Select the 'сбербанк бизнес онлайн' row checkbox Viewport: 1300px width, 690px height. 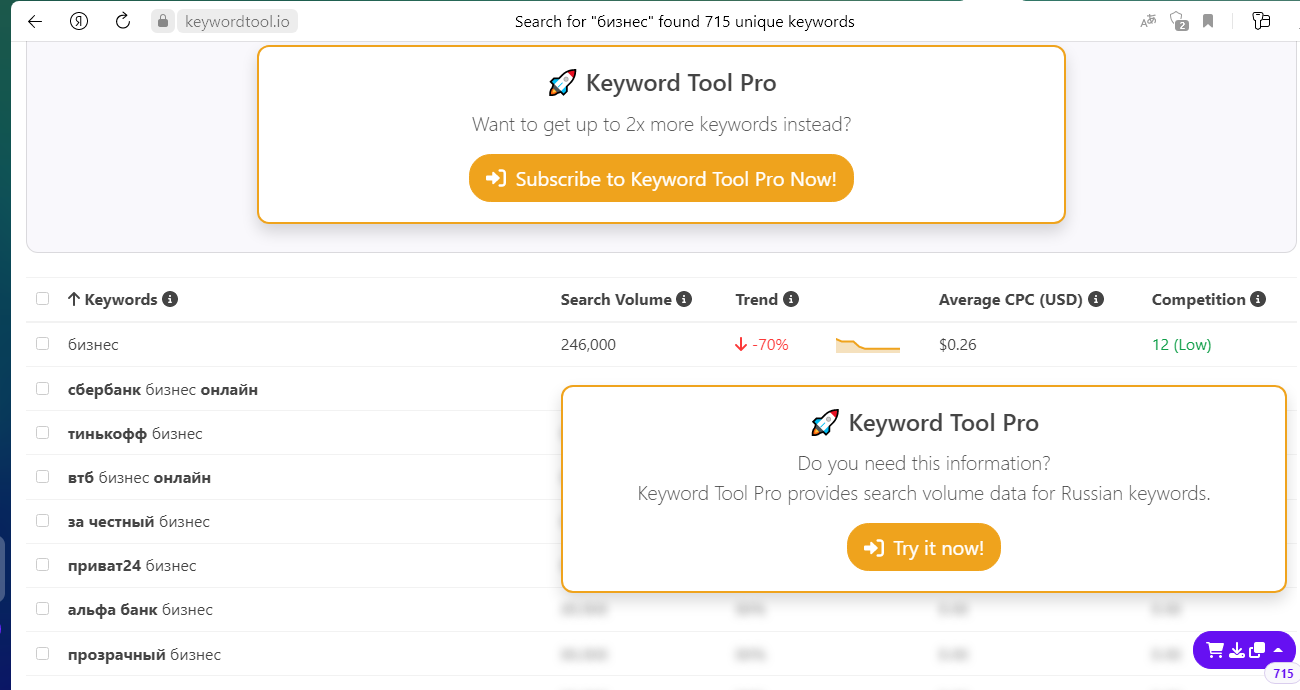(x=42, y=389)
